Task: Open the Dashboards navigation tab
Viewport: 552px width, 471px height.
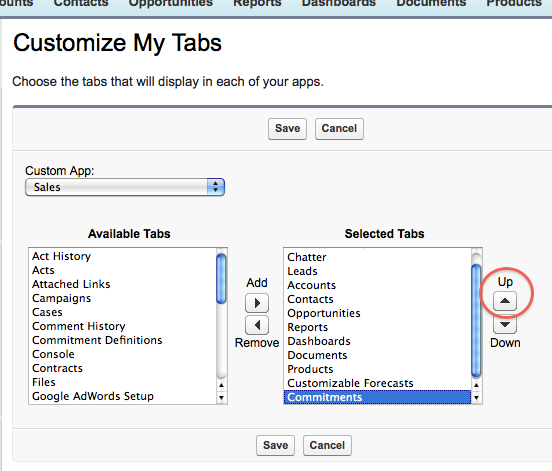Action: point(339,4)
